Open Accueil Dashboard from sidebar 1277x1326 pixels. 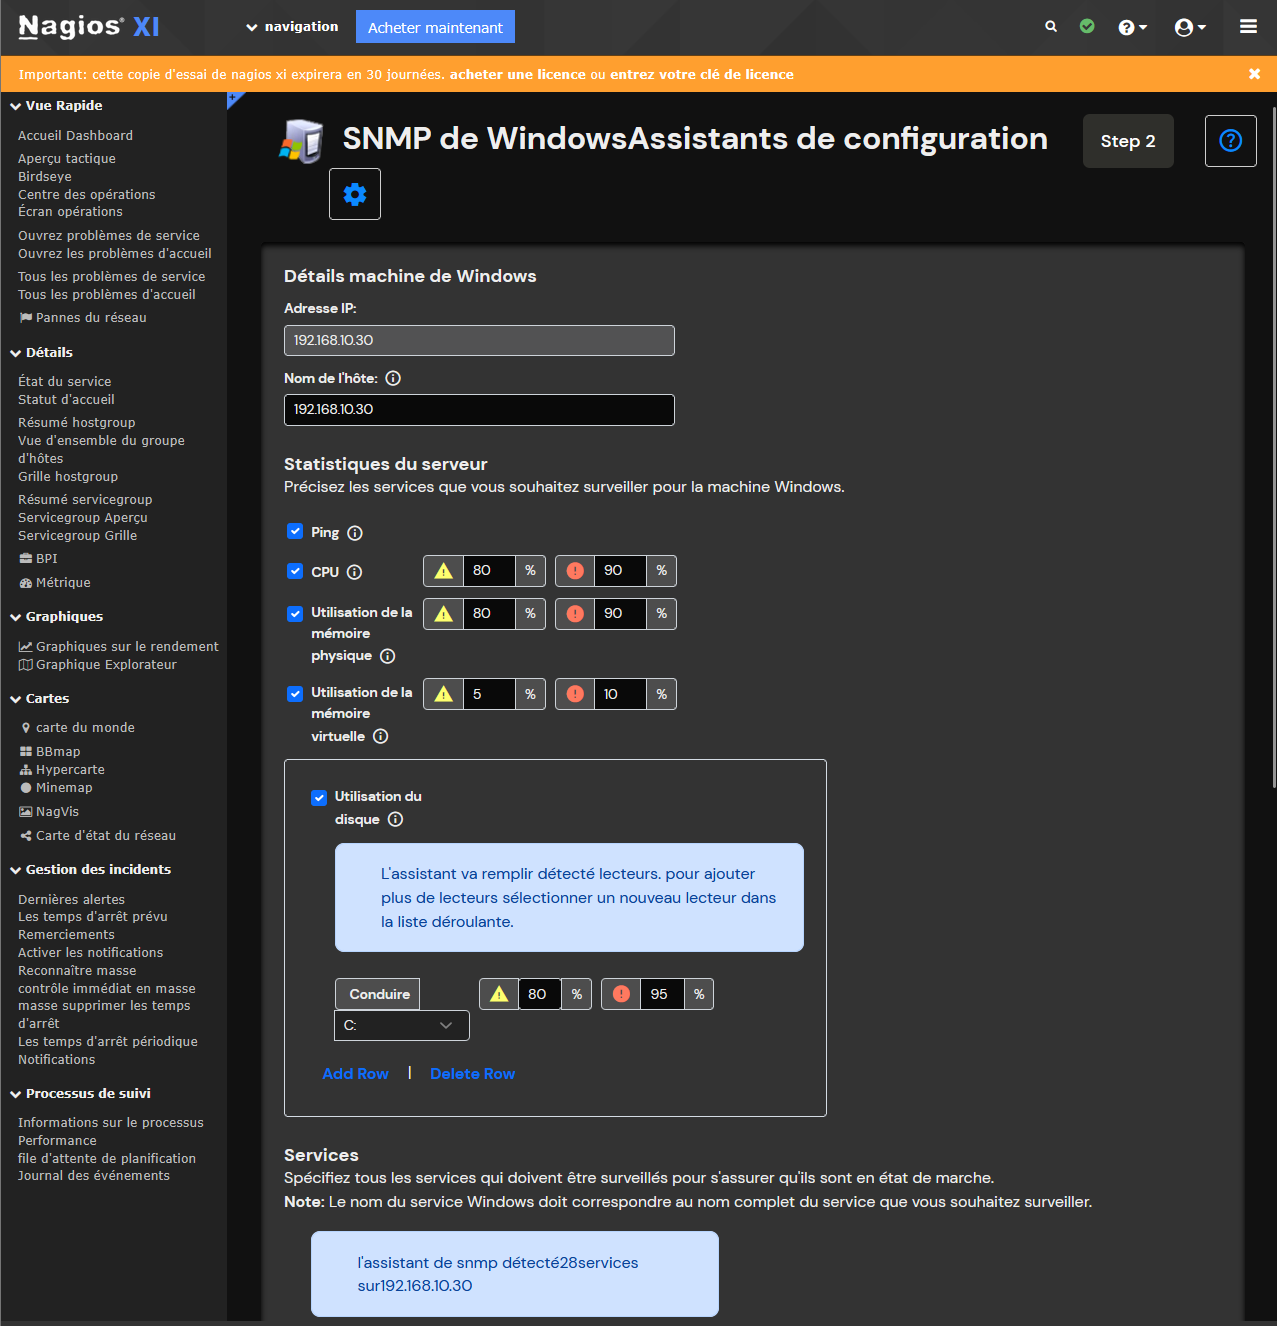pos(75,136)
